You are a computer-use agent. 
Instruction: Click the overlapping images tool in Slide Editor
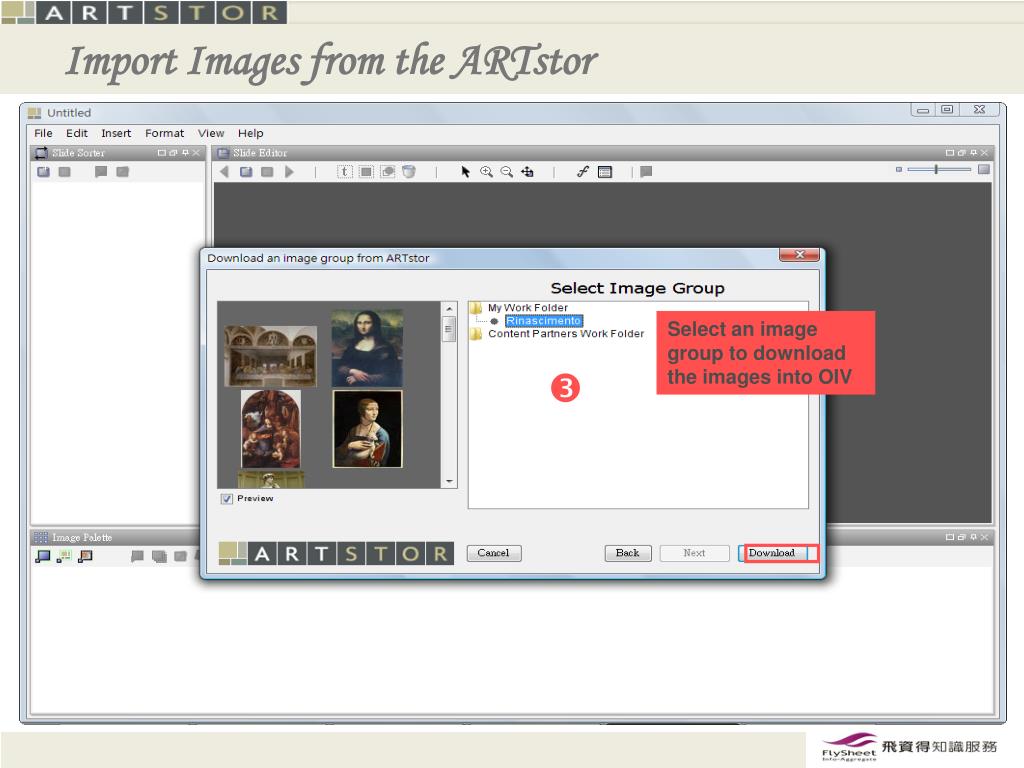388,172
